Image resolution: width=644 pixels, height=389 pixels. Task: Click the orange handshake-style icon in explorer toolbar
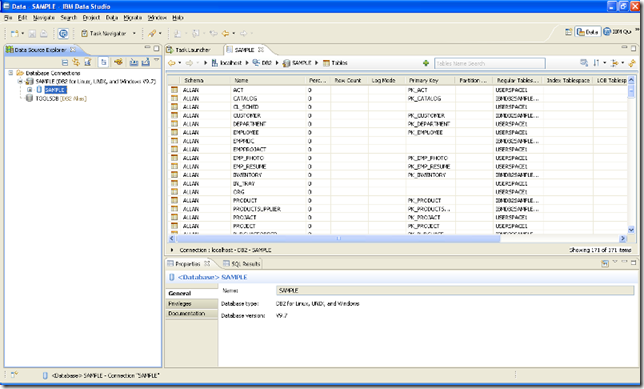pos(118,62)
